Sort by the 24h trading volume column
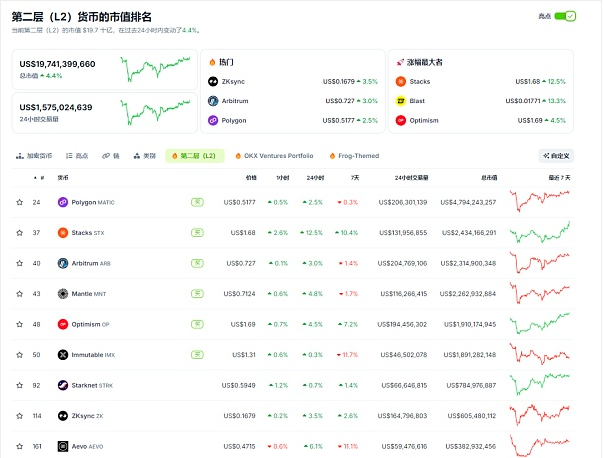Screen dimensions: 604x458 [x=411, y=178]
